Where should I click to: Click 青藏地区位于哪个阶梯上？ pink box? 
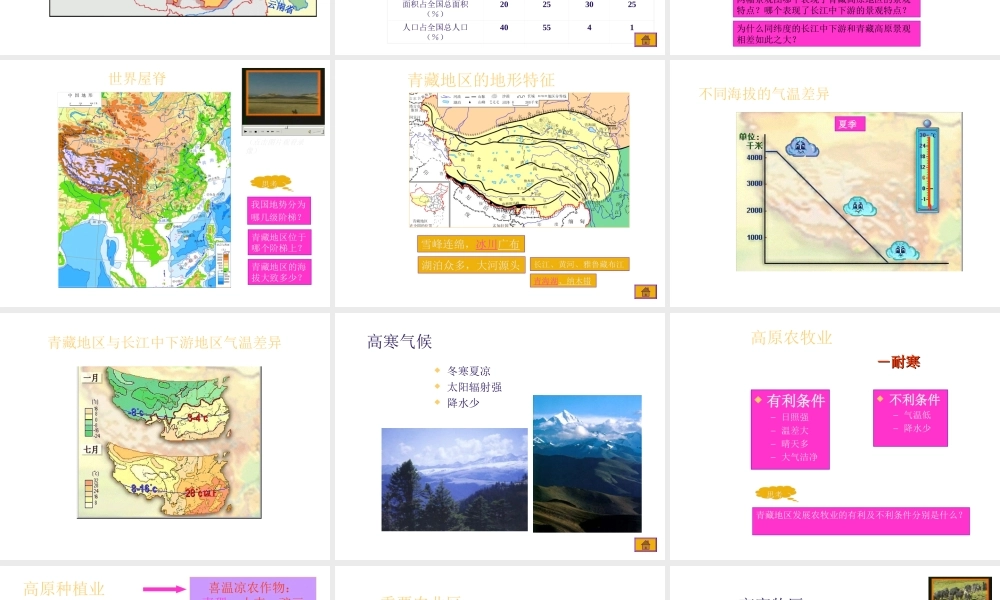click(x=279, y=242)
